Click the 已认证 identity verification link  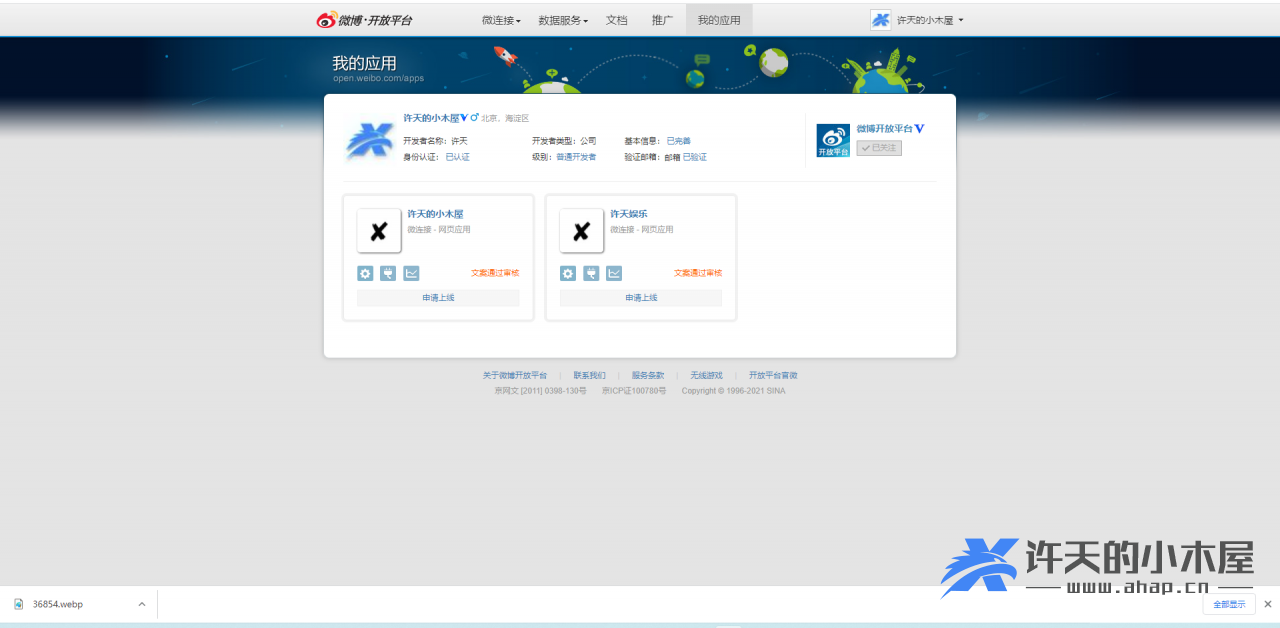[x=457, y=157]
